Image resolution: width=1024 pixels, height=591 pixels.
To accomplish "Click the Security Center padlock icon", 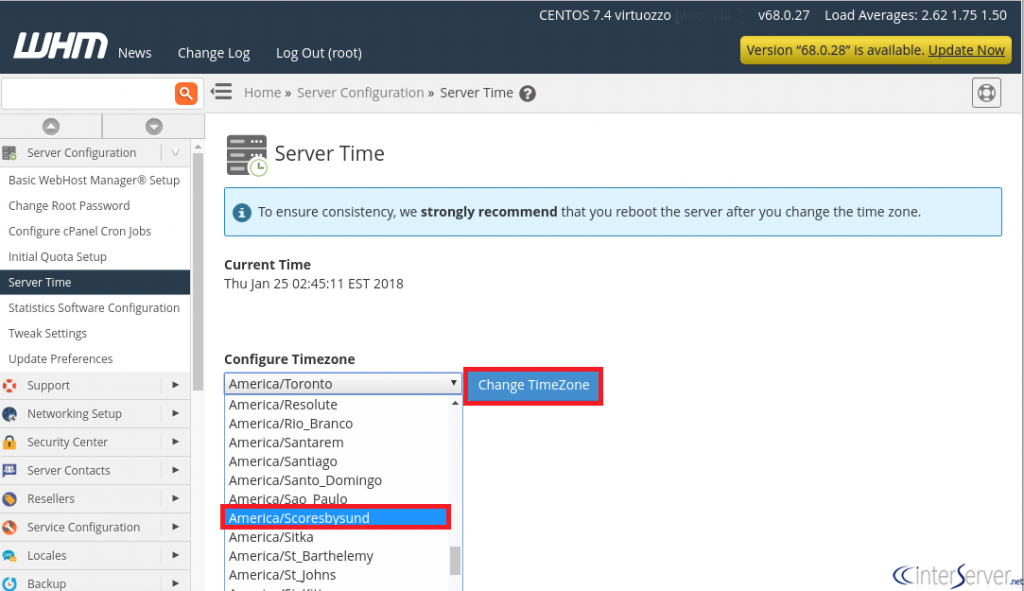I will [9, 442].
